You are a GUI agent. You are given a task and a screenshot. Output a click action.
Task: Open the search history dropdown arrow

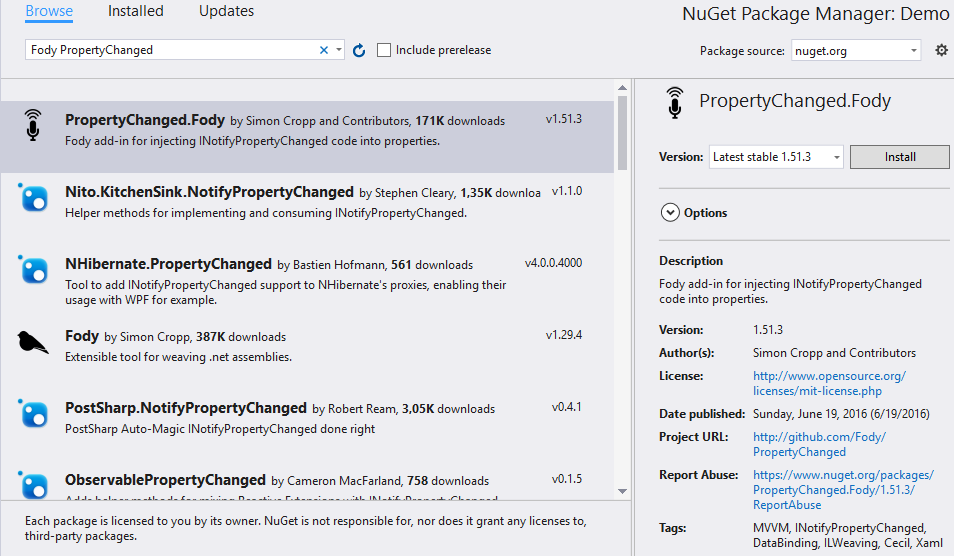(x=339, y=50)
